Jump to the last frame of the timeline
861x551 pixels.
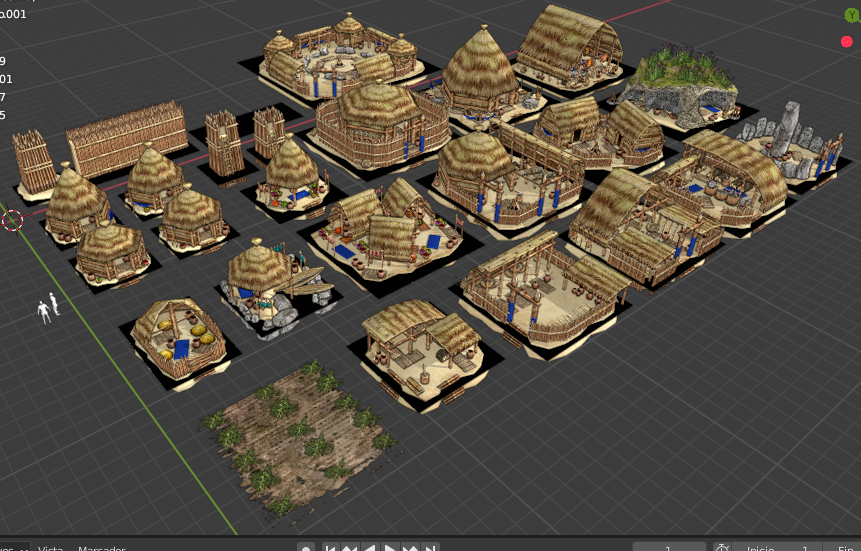click(430, 548)
